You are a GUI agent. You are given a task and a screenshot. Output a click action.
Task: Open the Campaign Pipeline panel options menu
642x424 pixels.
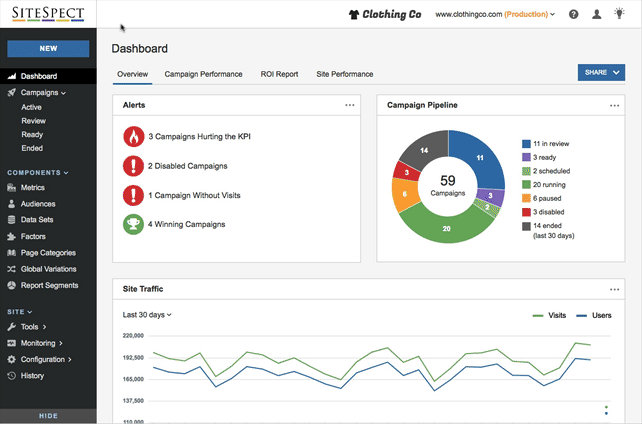pyautogui.click(x=614, y=106)
